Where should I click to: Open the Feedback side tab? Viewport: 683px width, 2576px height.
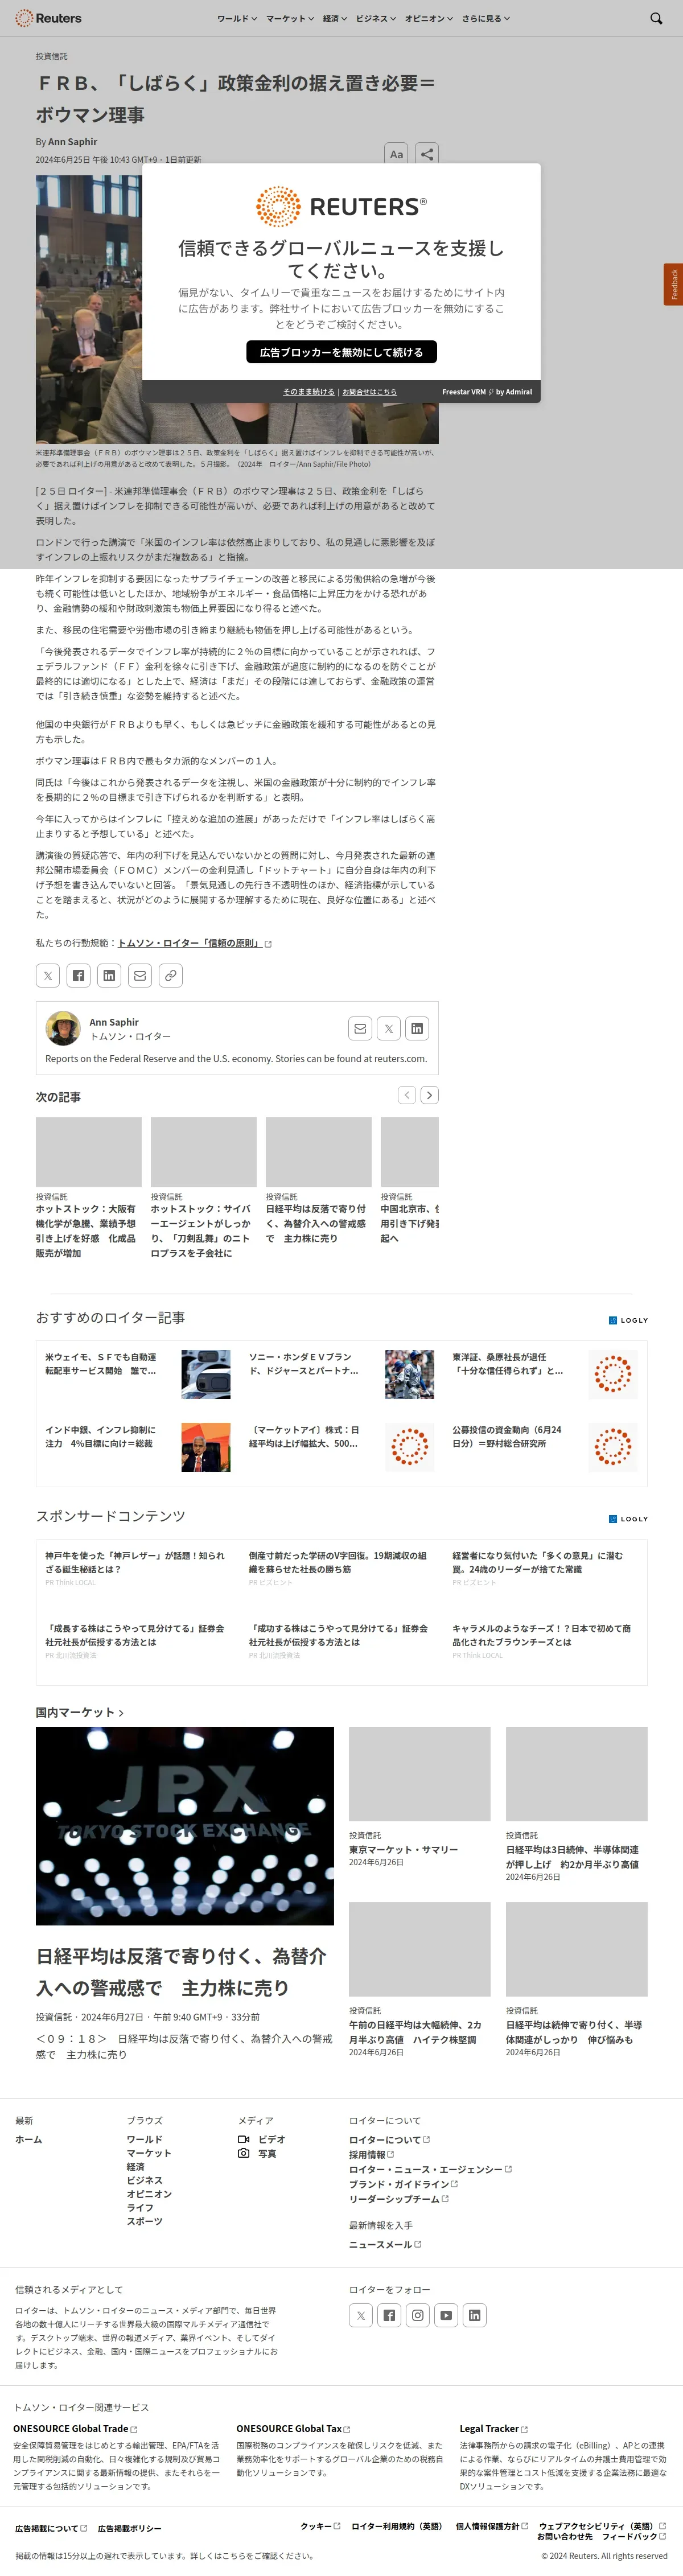673,285
